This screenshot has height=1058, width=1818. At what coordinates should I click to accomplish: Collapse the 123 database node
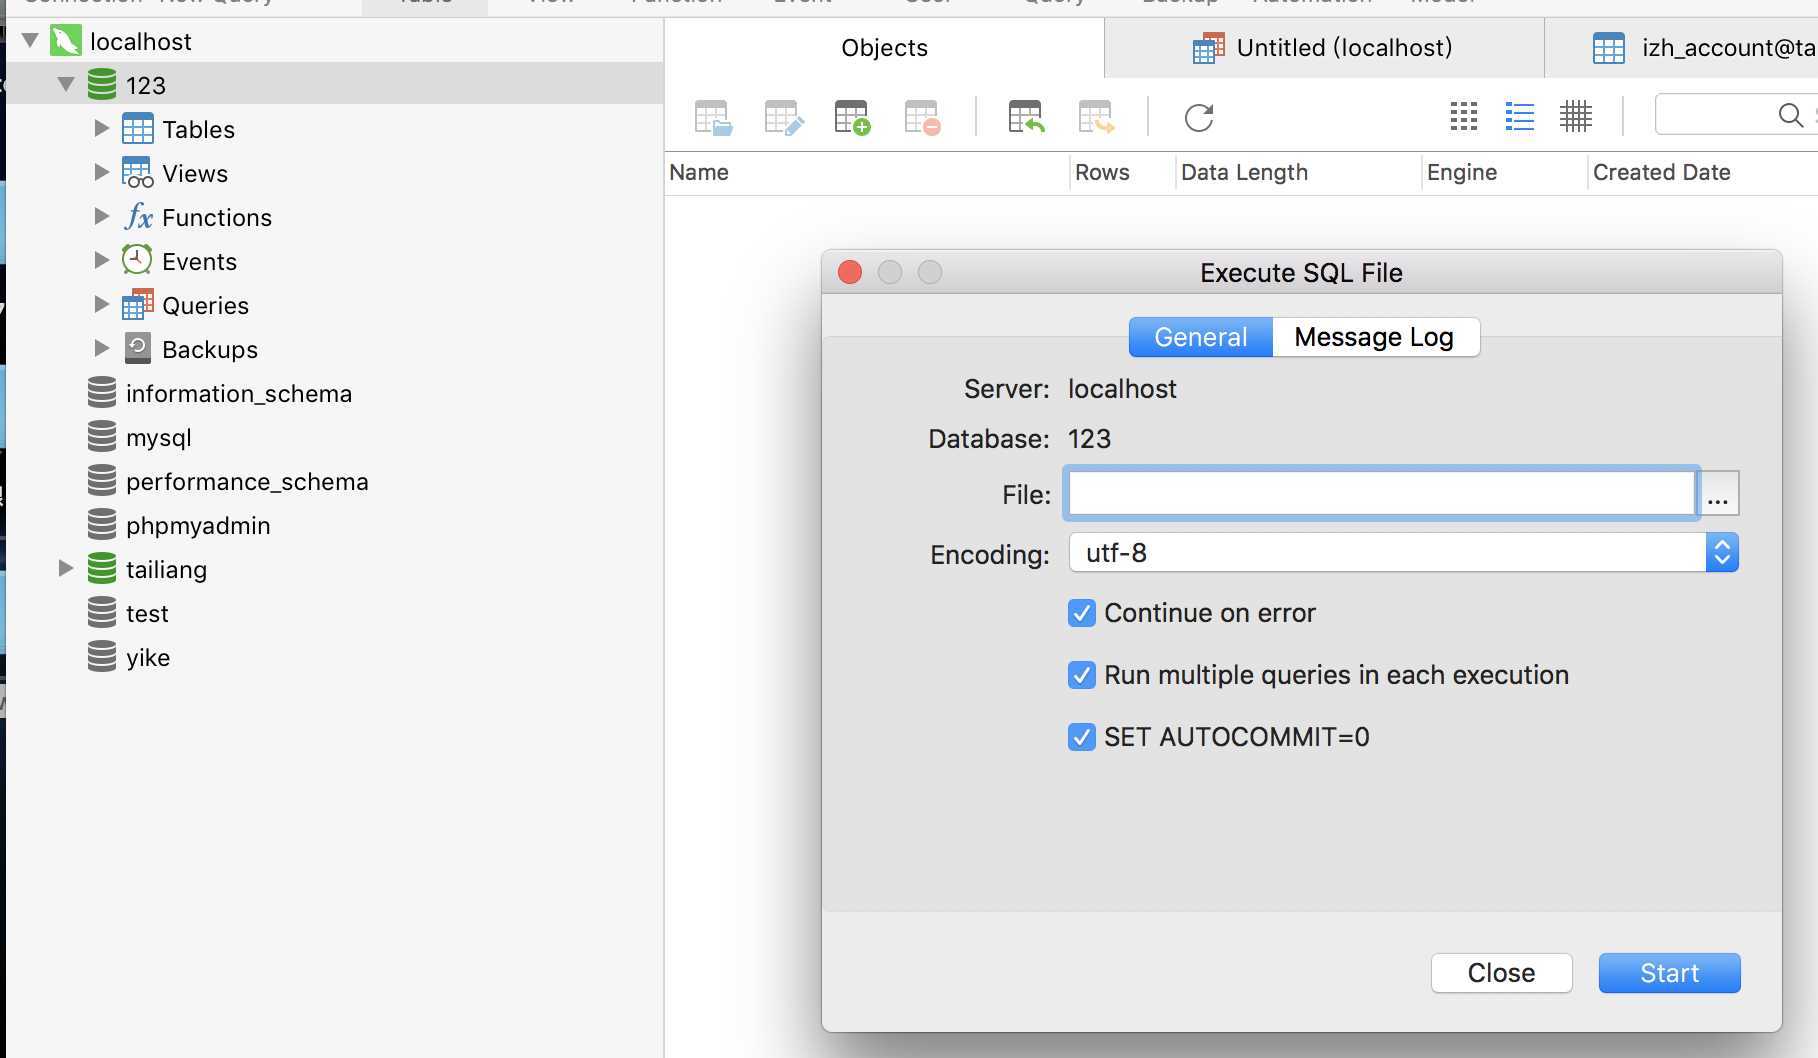click(66, 85)
